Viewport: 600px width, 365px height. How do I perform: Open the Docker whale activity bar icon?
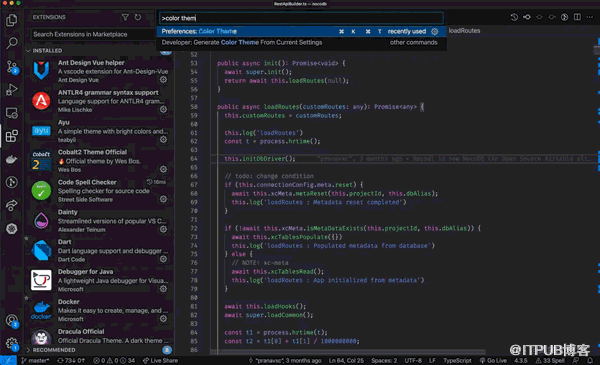pyautogui.click(x=11, y=159)
